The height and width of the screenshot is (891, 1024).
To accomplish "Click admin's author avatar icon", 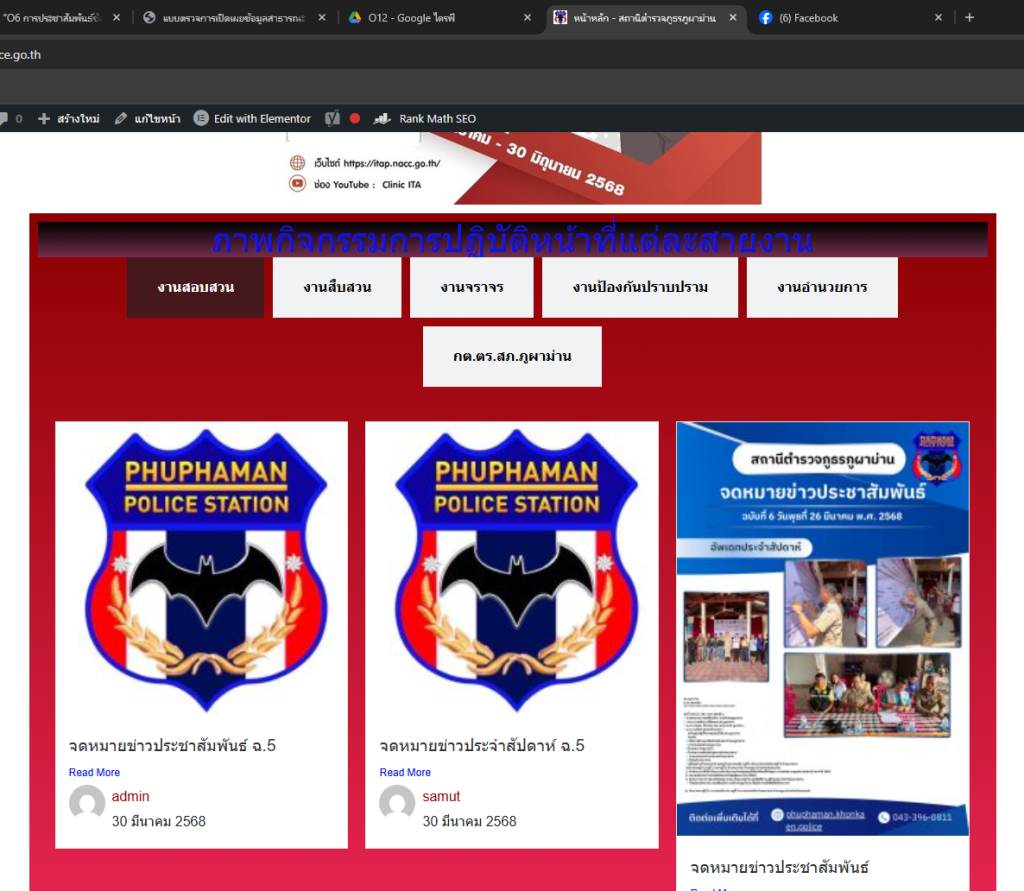I will click(x=87, y=803).
